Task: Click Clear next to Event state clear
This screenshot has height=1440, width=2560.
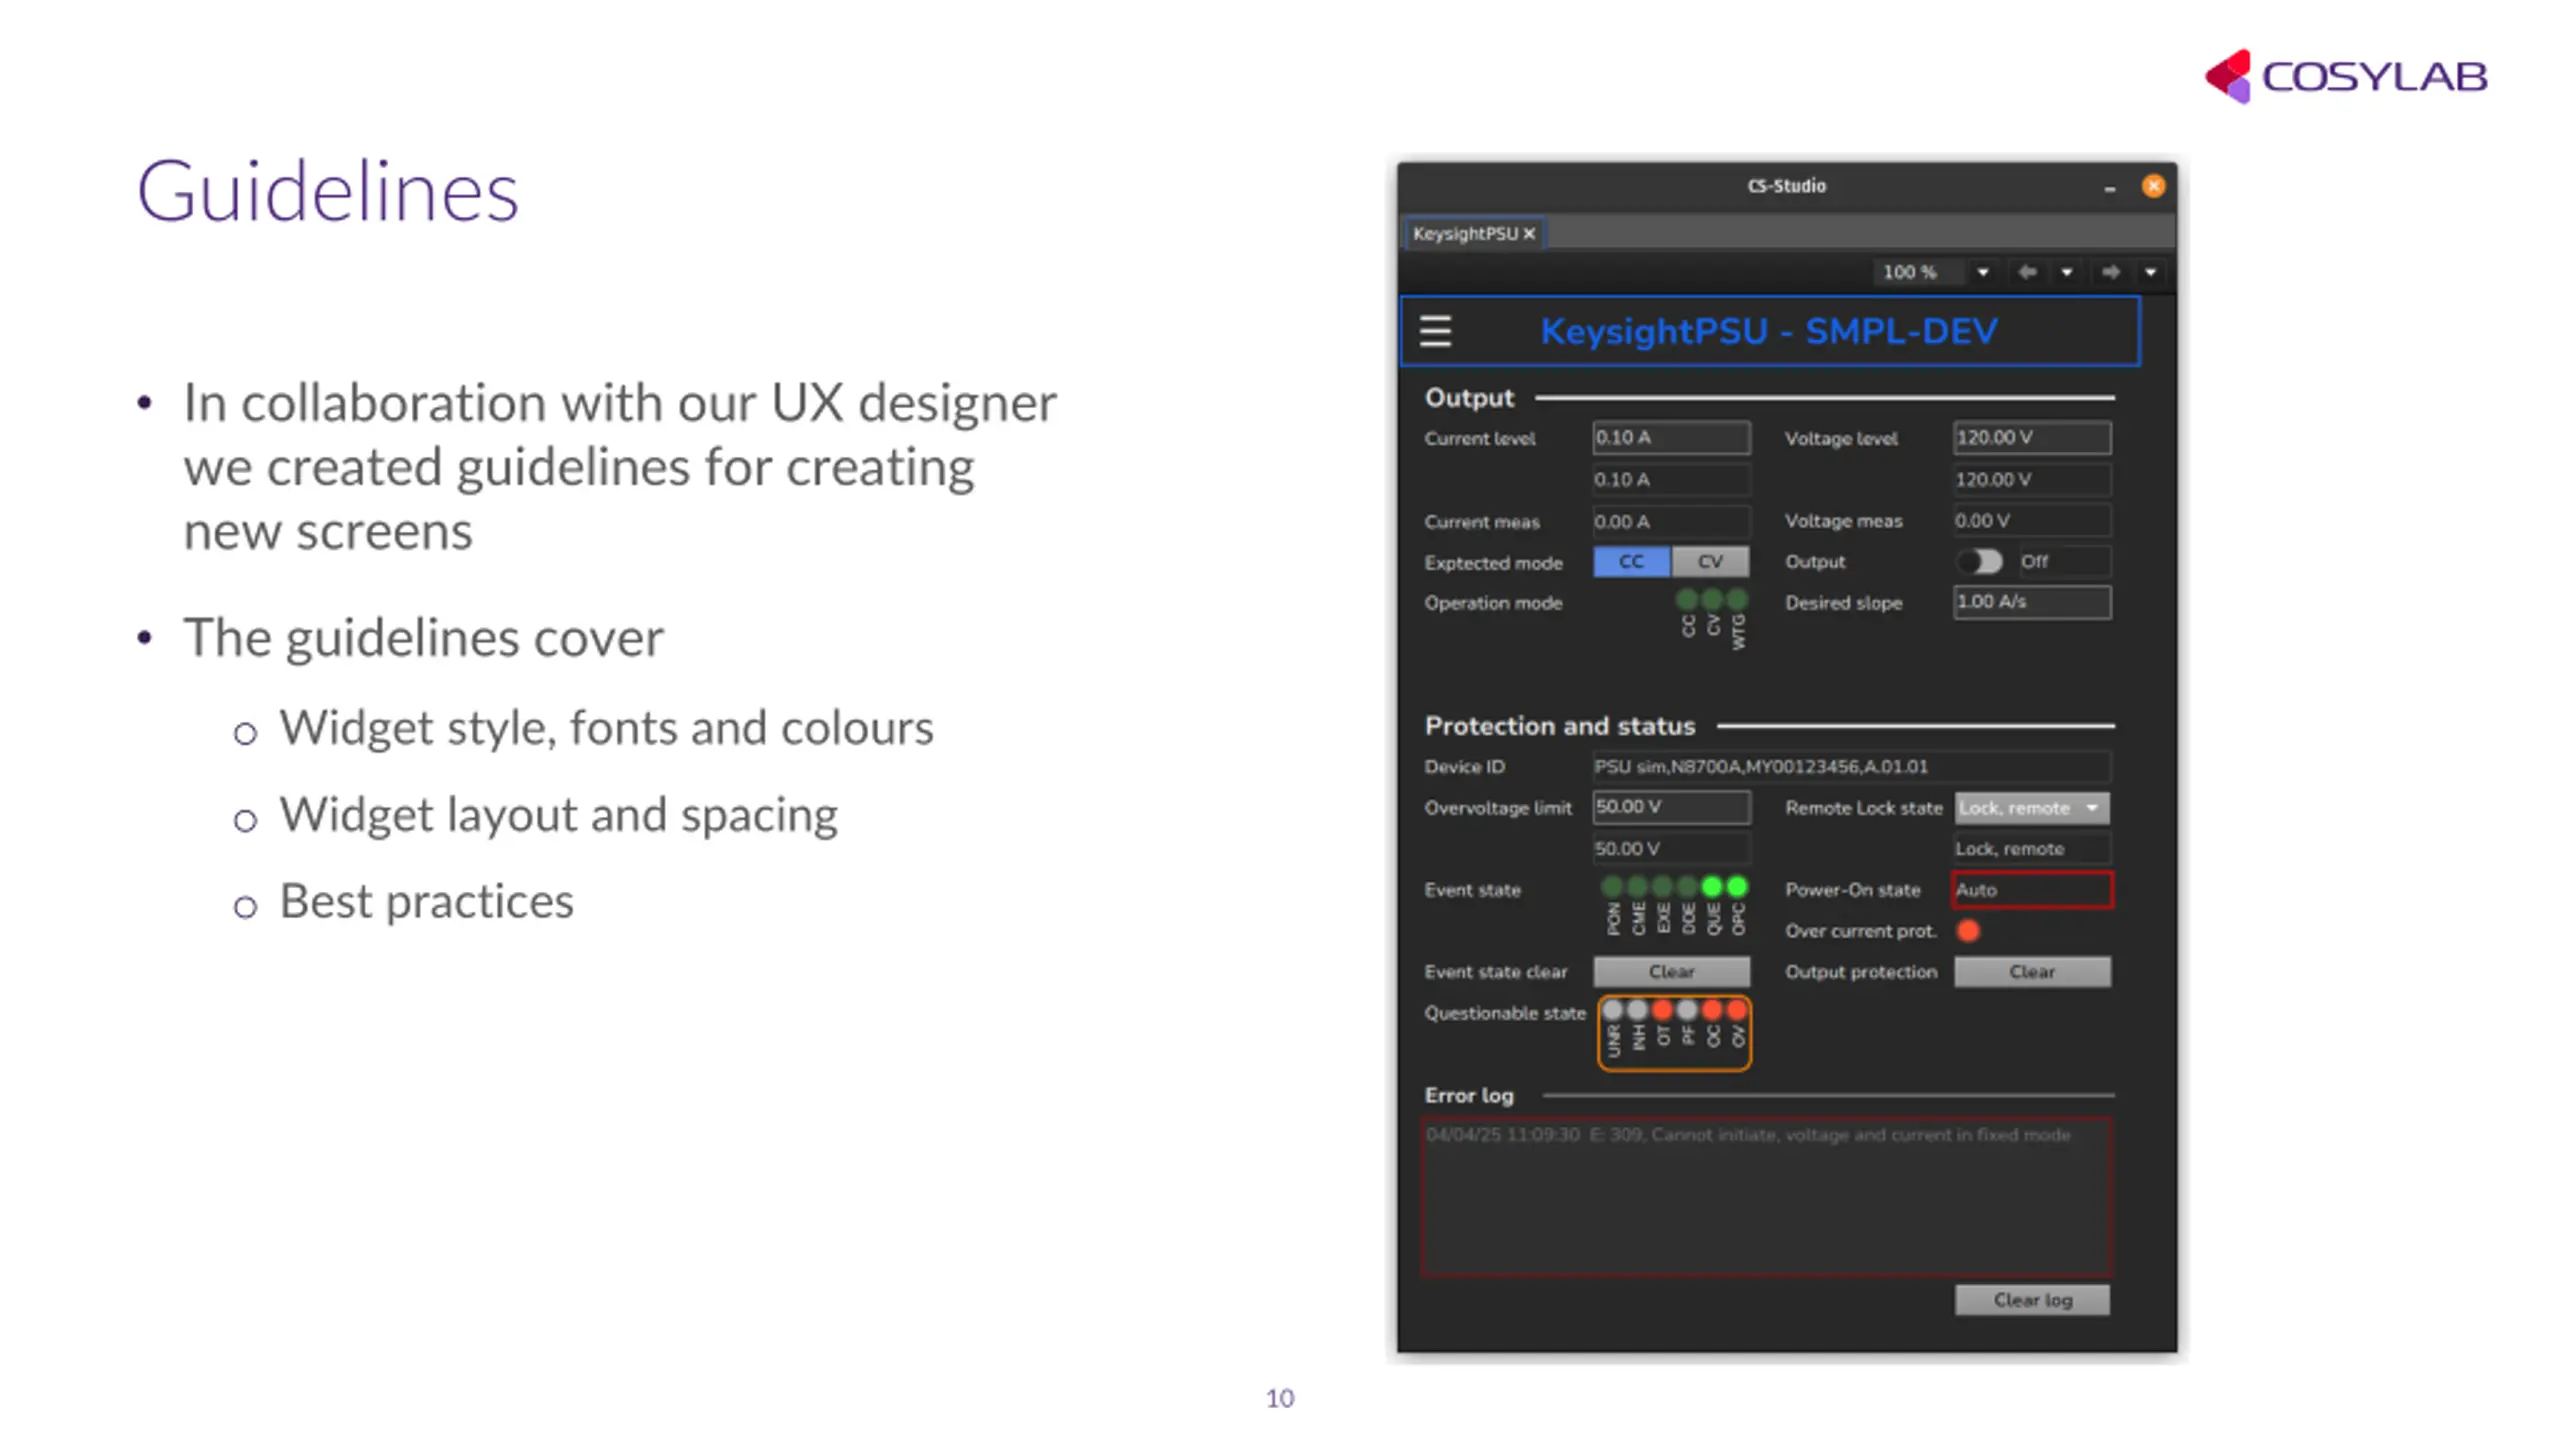Action: coord(1672,972)
